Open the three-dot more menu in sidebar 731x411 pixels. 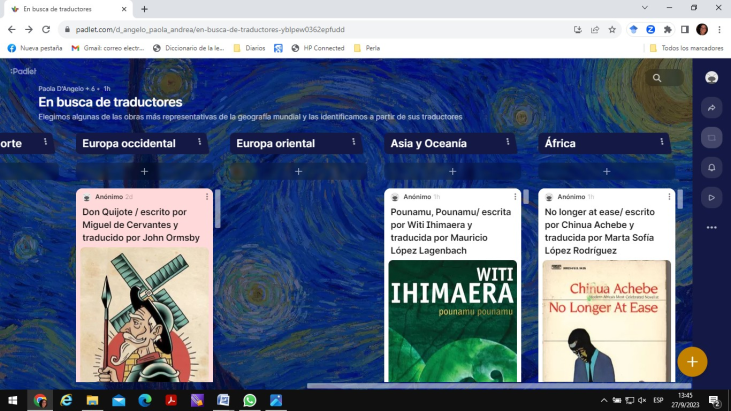(x=711, y=227)
